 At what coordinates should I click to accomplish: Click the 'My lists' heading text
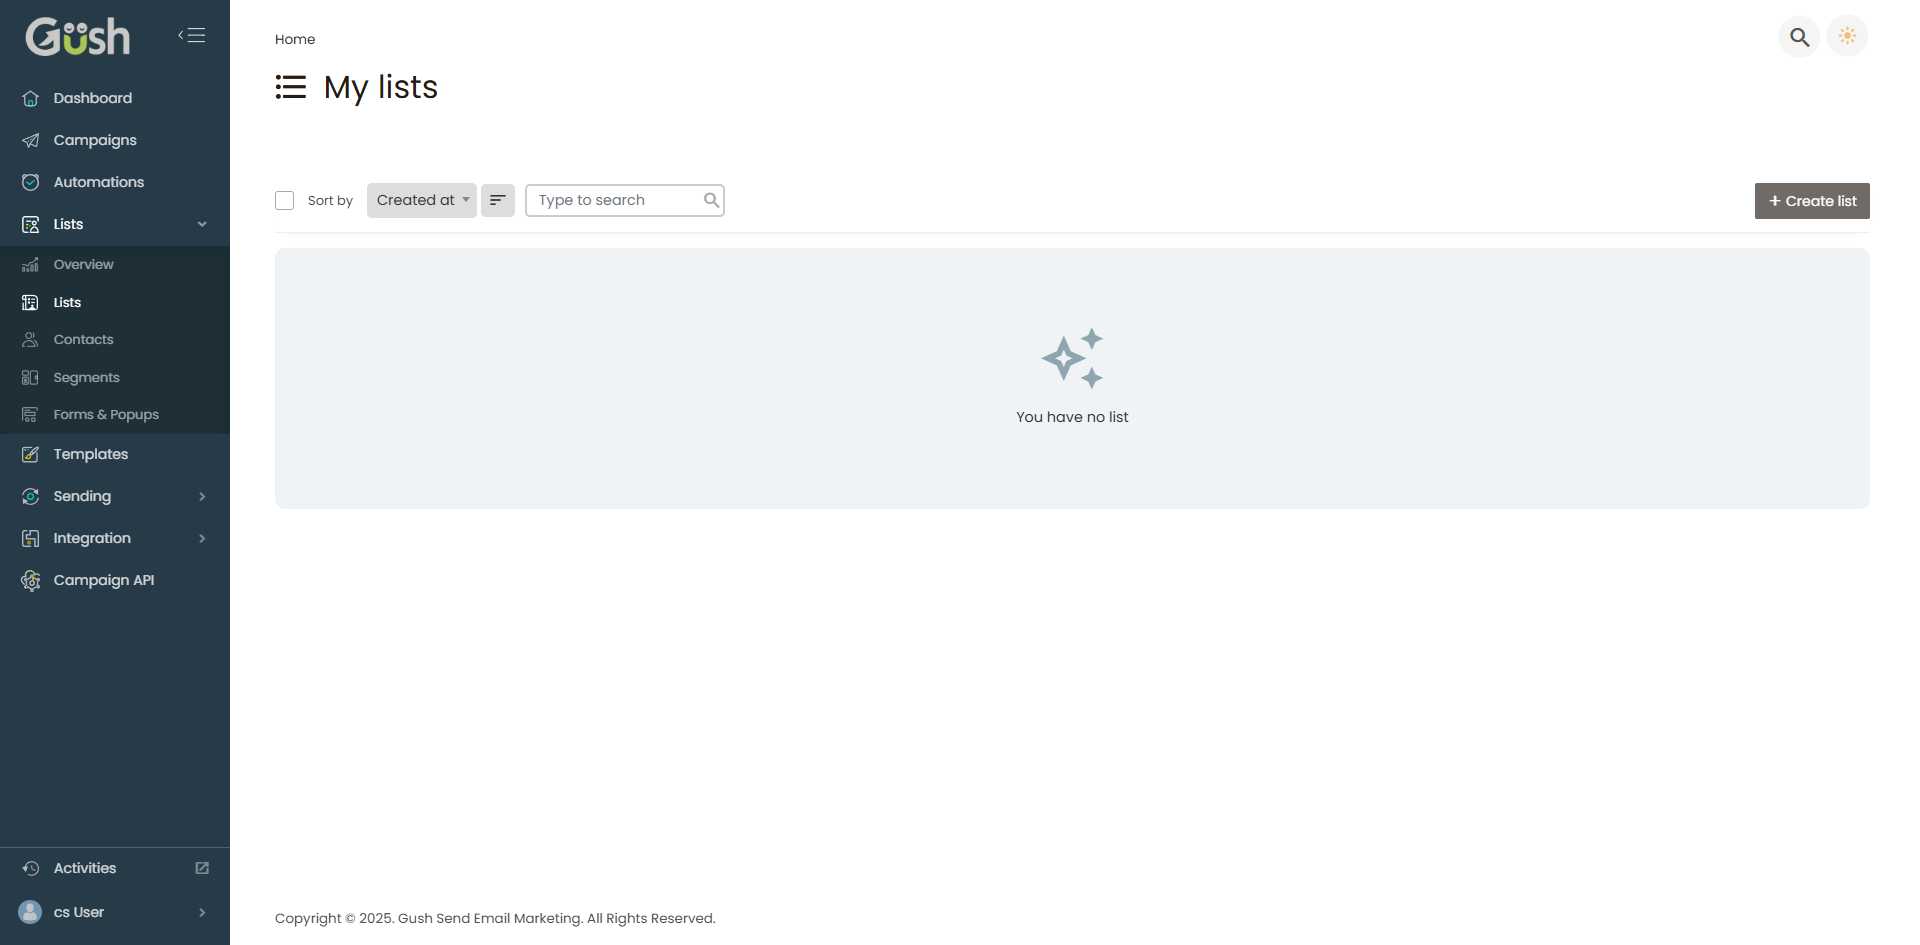(x=381, y=87)
